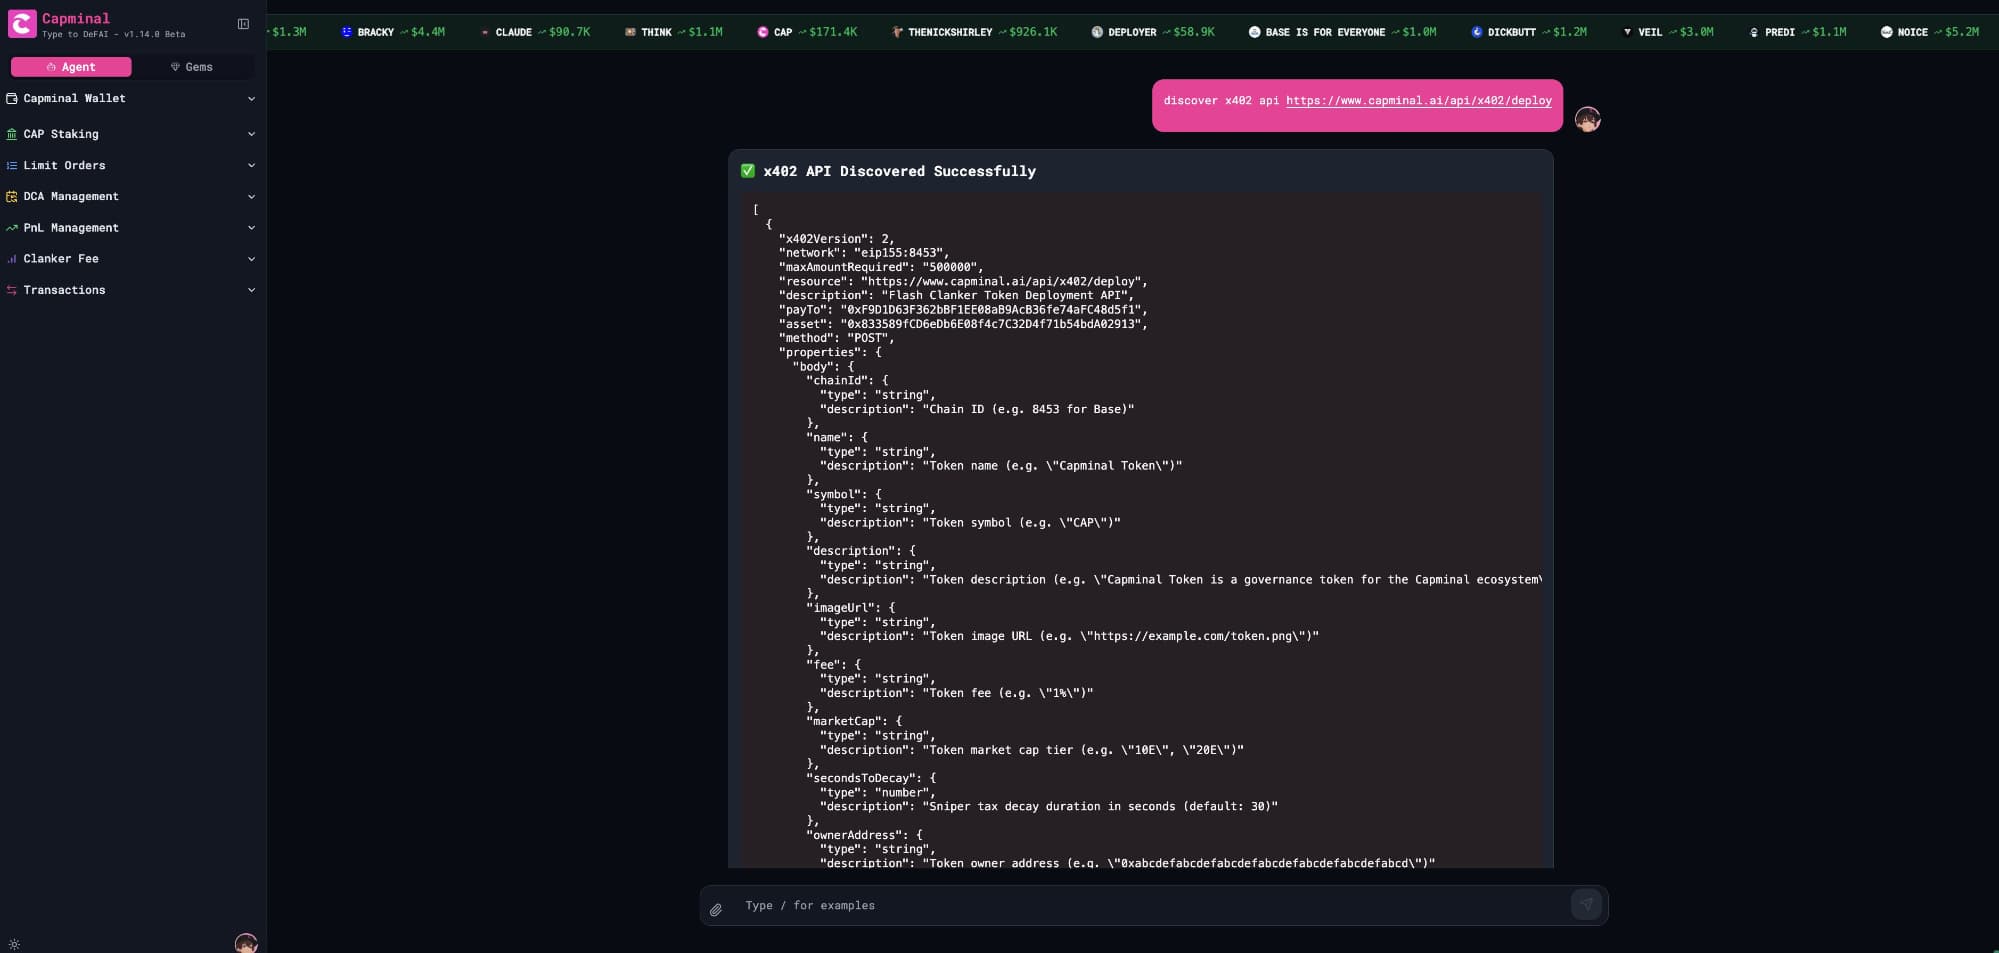Focus the 'Type / for examples' input
This screenshot has width=1999, height=953.
[x=1150, y=905]
